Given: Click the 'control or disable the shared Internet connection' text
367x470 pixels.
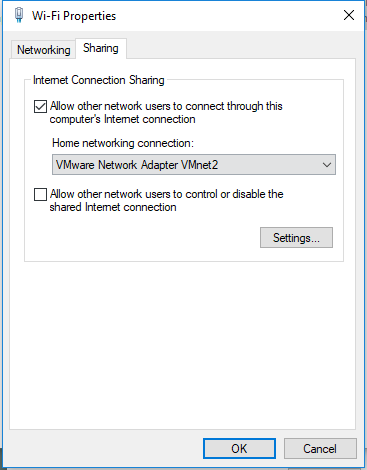Looking at the screenshot, I should tap(166, 201).
